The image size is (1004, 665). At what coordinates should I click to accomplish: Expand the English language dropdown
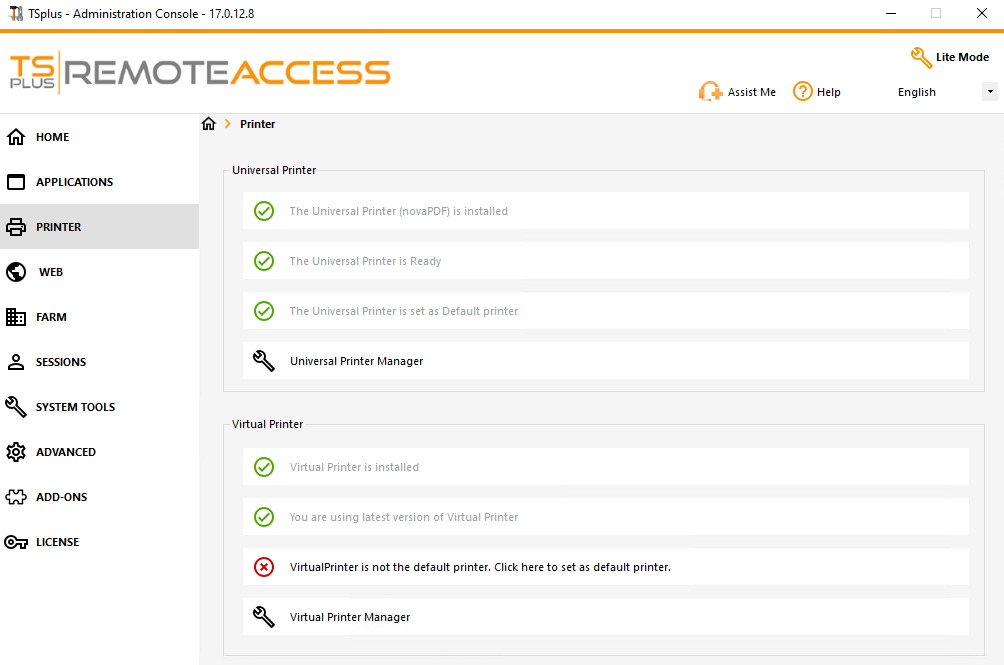pyautogui.click(x=989, y=91)
